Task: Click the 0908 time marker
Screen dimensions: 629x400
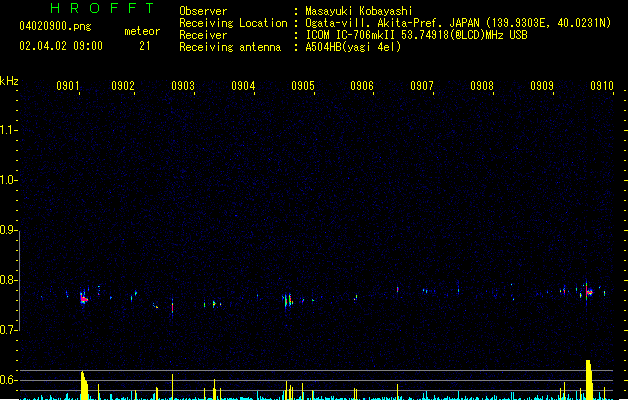Action: pyautogui.click(x=482, y=86)
